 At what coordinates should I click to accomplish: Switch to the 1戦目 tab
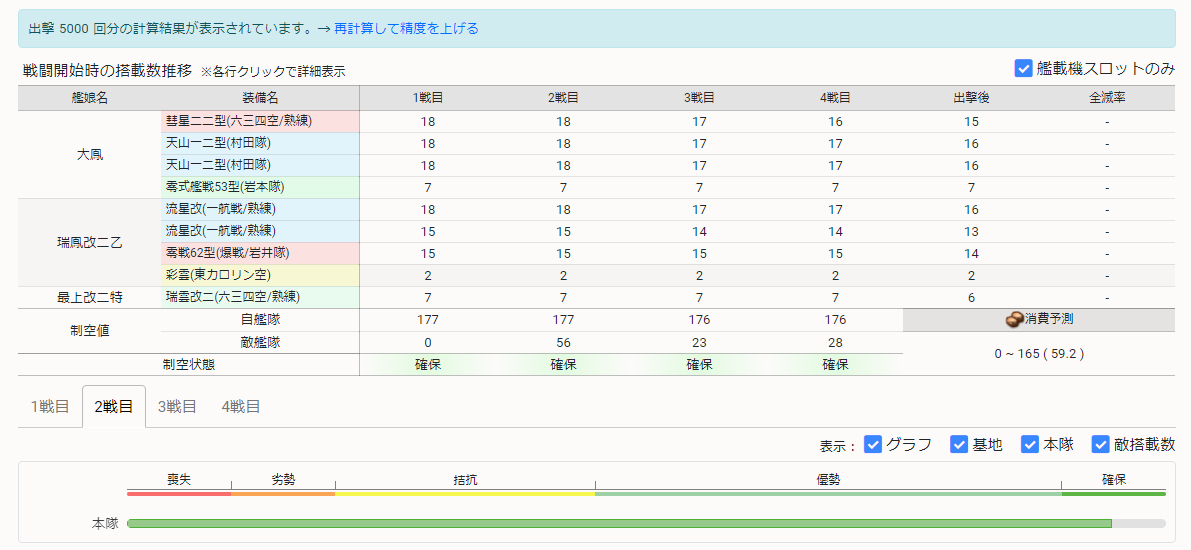tap(49, 406)
